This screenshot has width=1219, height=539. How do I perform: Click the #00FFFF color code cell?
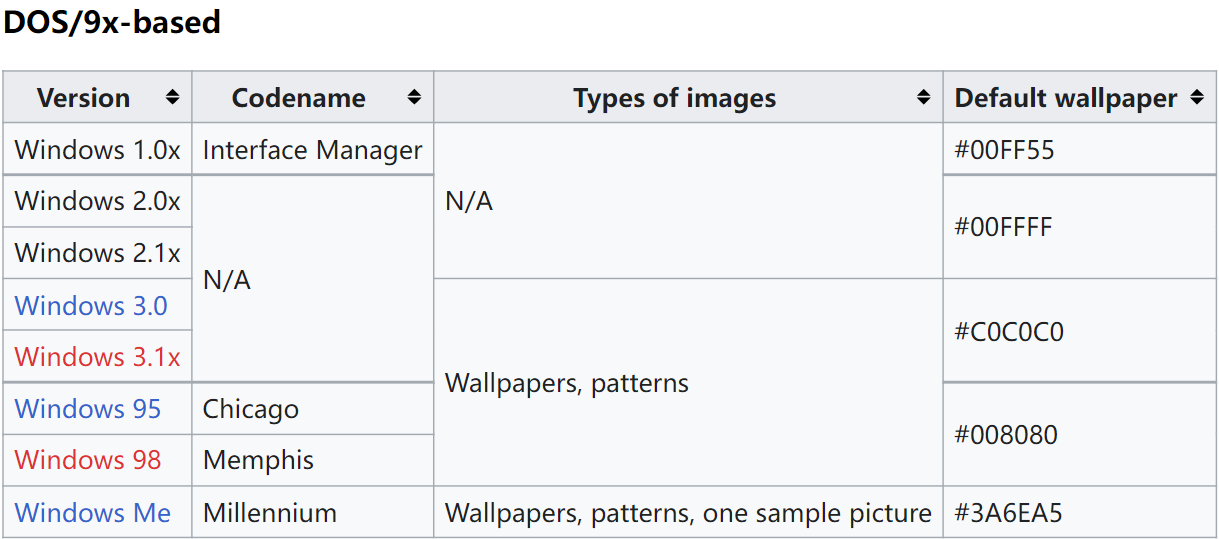[x=1003, y=227]
